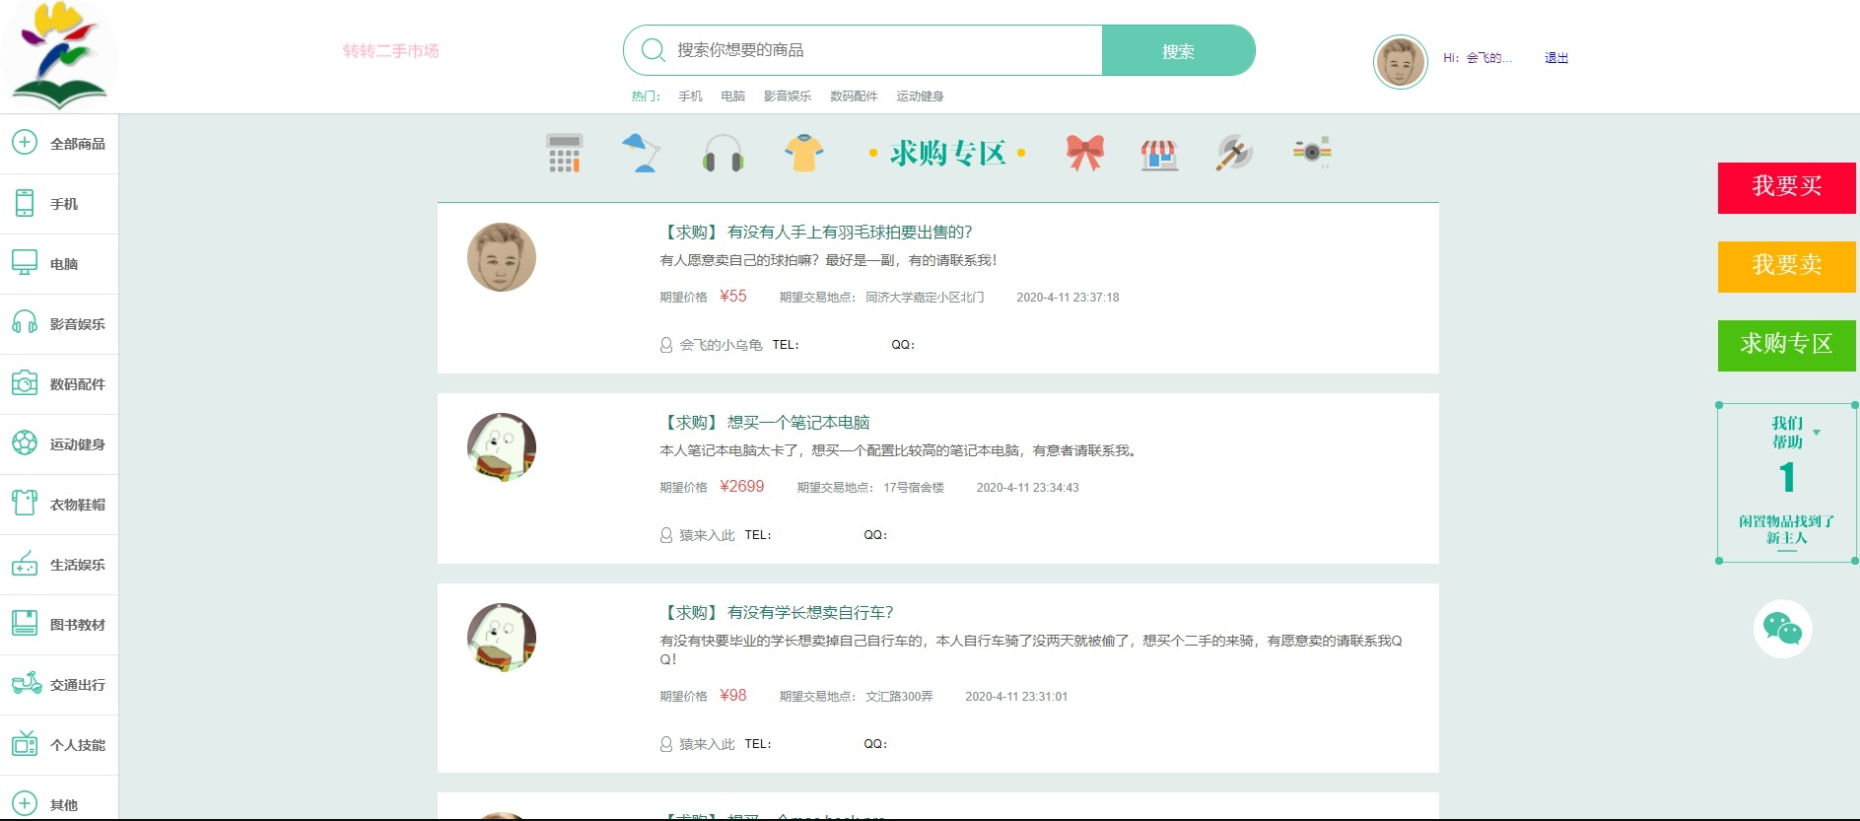Open WeChat contact floating icon
The width and height of the screenshot is (1860, 821).
(x=1783, y=628)
